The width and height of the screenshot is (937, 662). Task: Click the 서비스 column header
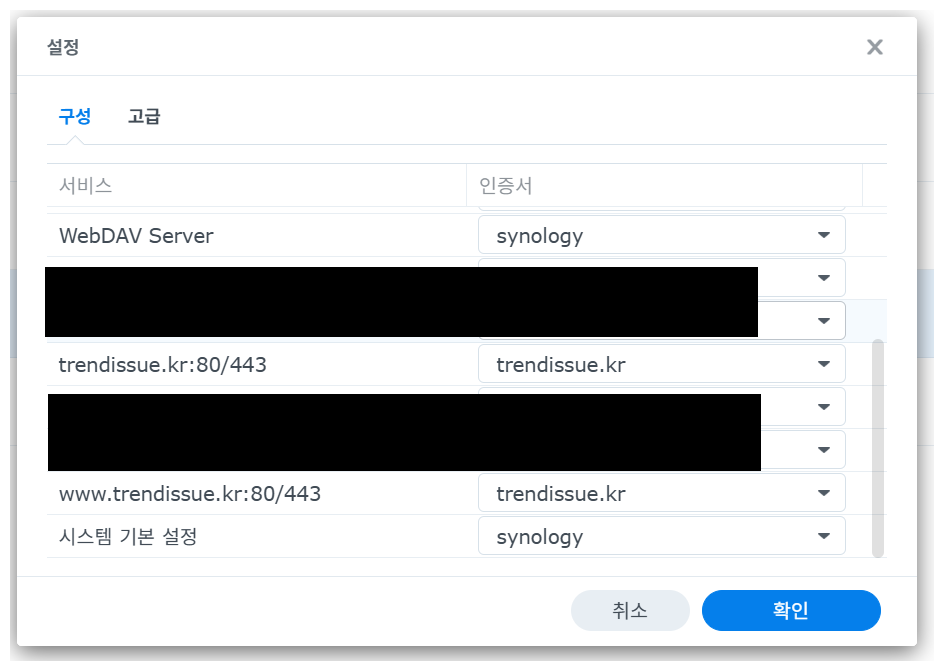coord(86,186)
